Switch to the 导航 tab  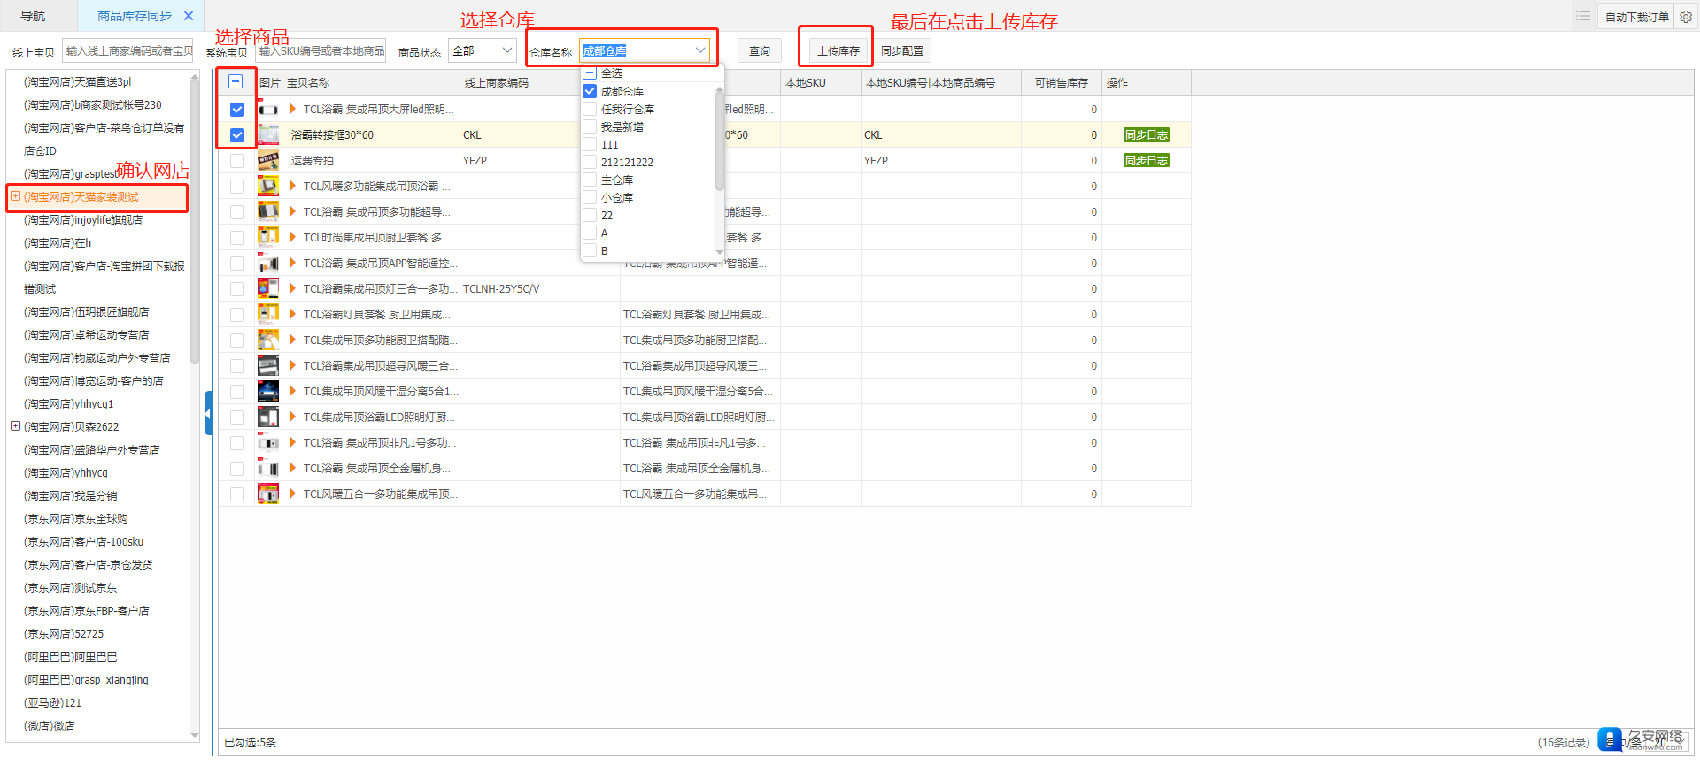[x=33, y=16]
